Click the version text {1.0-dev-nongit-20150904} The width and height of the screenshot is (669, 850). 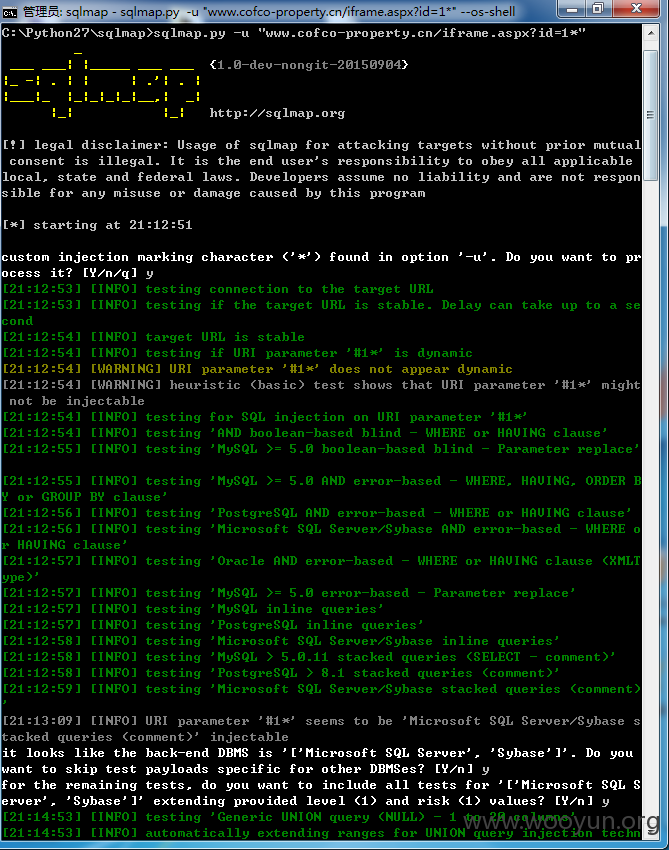[309, 65]
